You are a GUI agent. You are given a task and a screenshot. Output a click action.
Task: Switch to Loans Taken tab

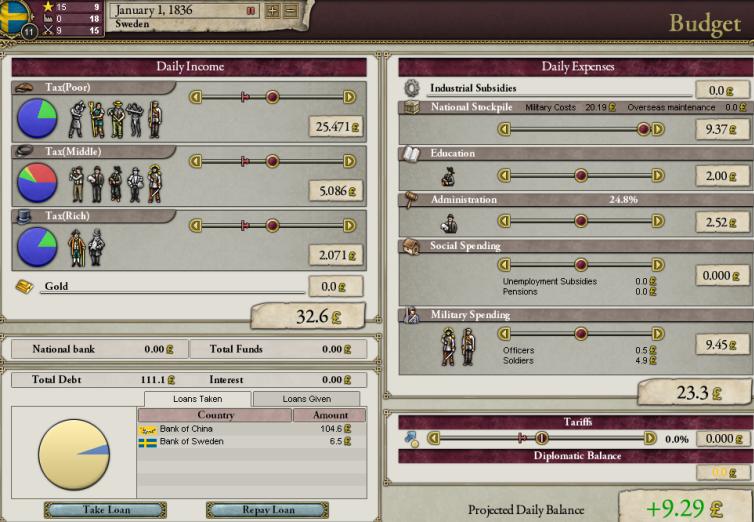coord(198,399)
